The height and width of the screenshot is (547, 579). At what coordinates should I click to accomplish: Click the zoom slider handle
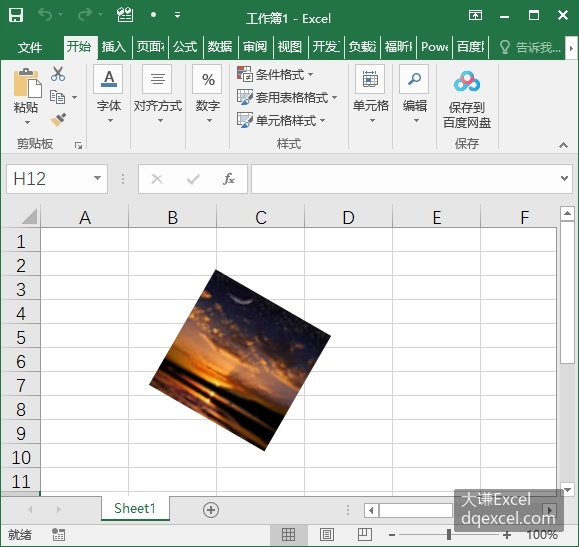click(x=449, y=534)
